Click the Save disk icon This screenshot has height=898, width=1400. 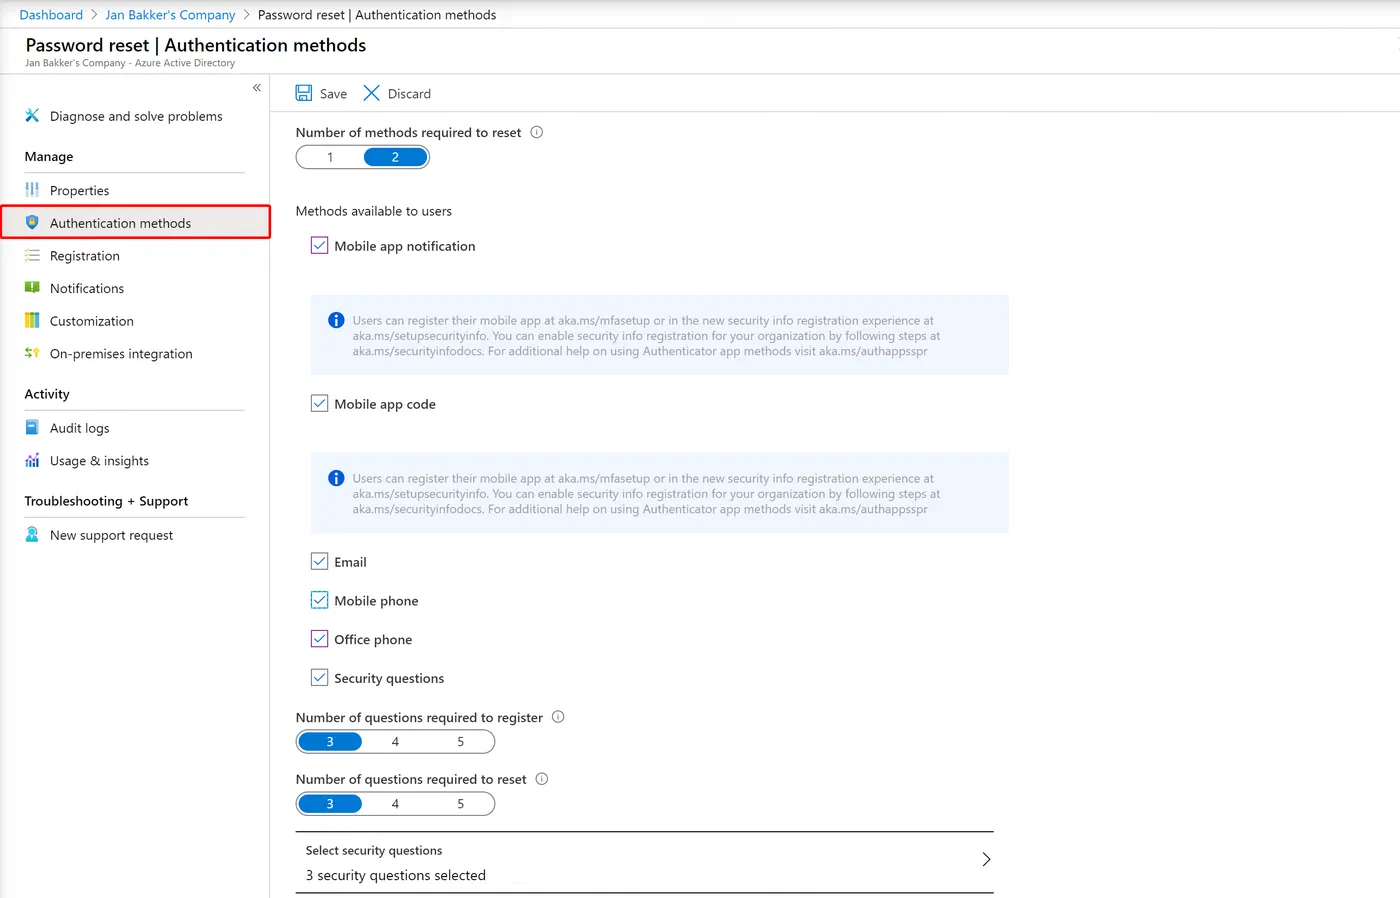pyautogui.click(x=304, y=93)
